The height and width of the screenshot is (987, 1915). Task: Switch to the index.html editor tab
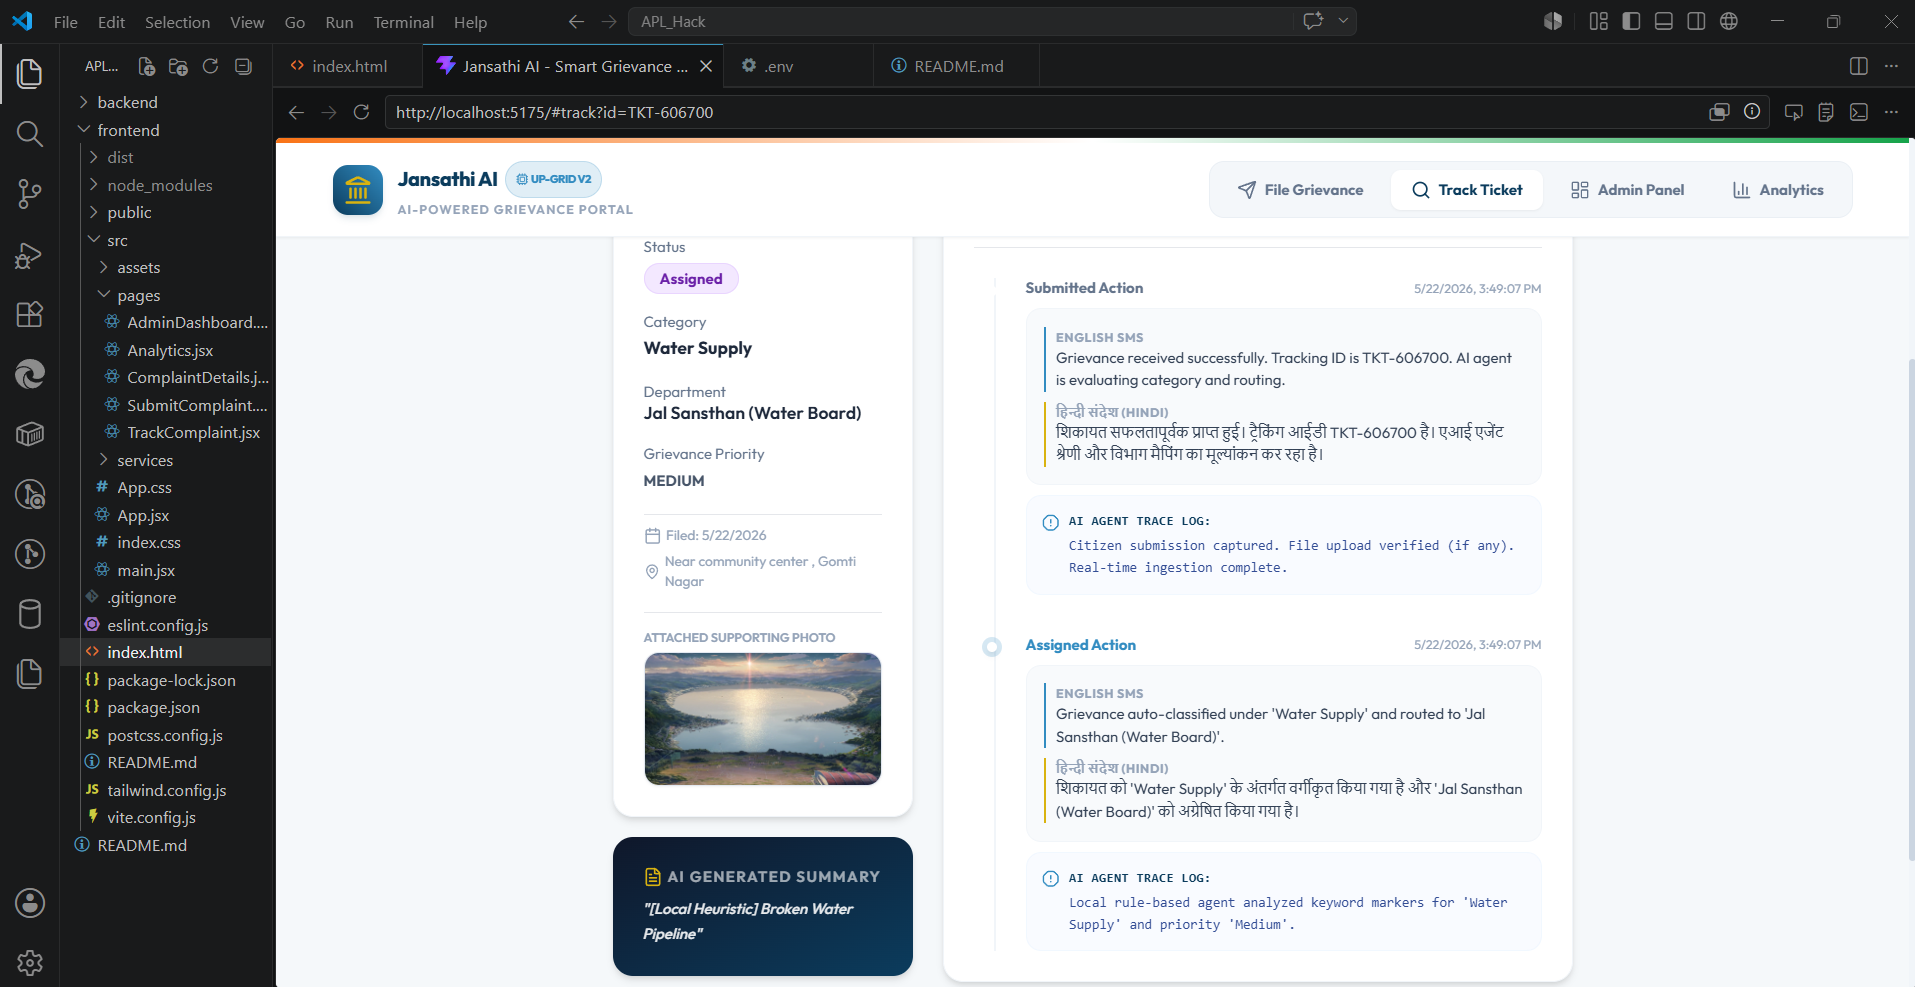[348, 66]
